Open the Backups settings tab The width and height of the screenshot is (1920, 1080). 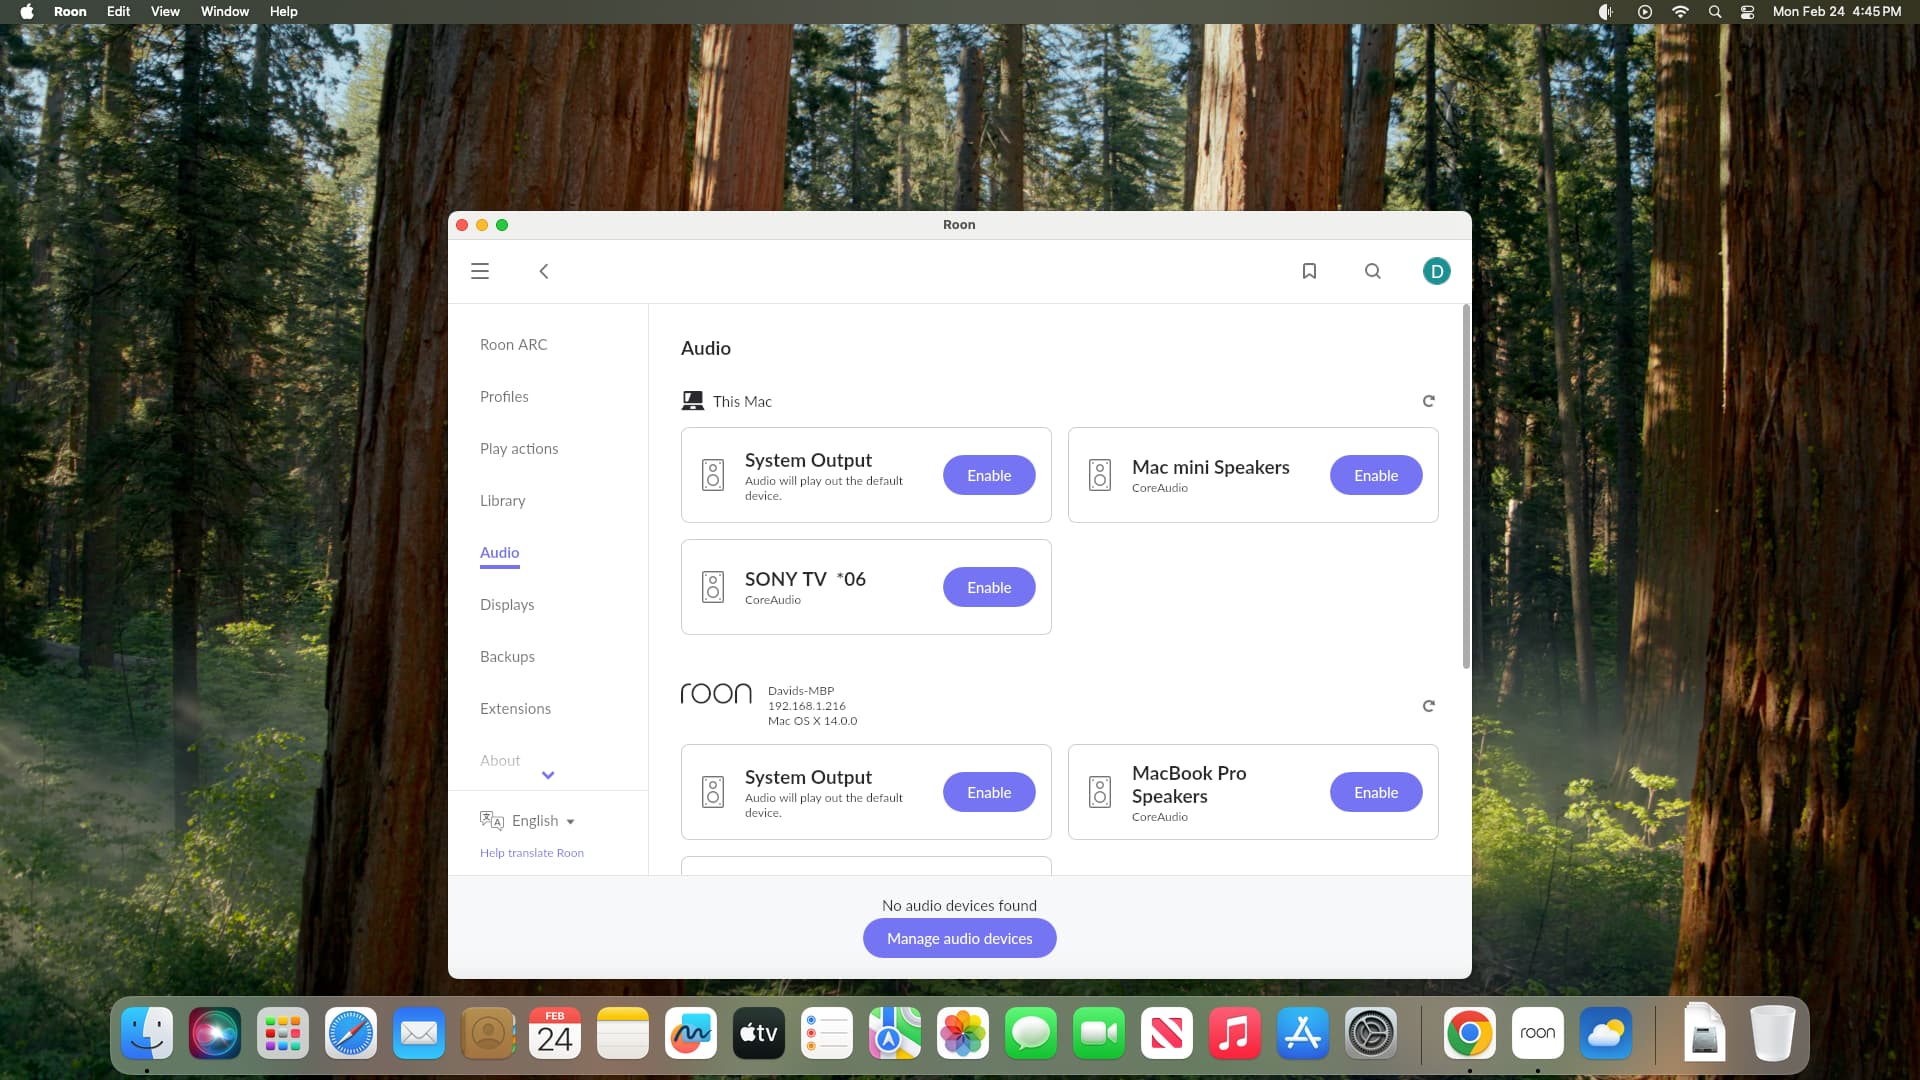507,656
